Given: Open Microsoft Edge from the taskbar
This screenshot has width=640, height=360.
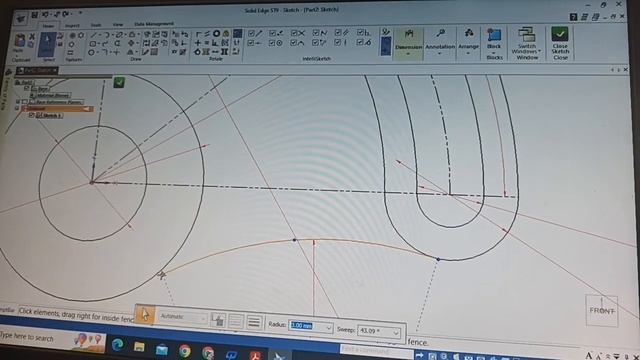Looking at the screenshot, I should tap(118, 345).
